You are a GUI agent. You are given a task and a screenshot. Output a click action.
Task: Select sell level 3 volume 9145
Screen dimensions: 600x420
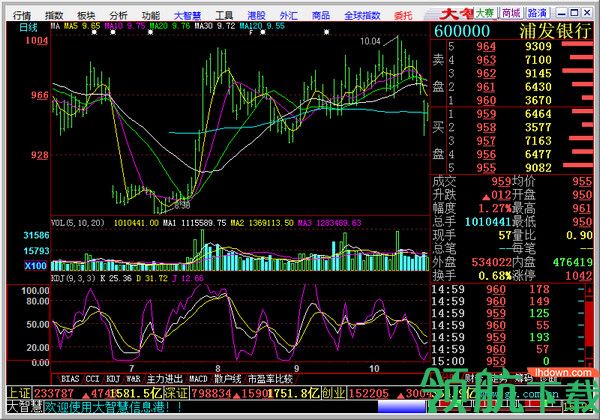pos(538,73)
